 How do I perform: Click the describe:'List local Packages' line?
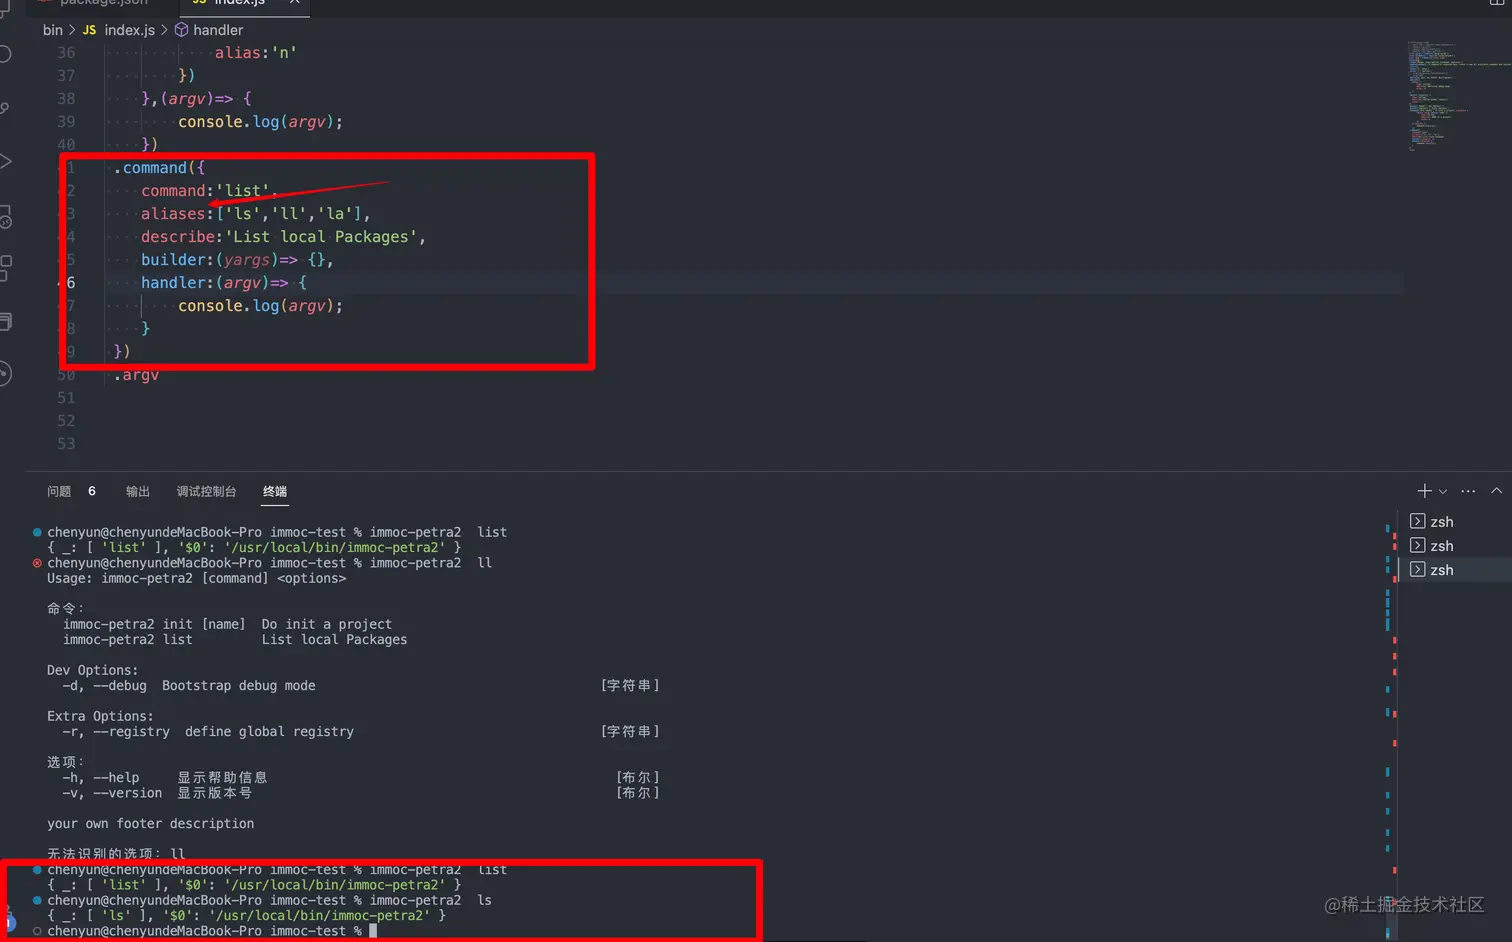tap(284, 237)
